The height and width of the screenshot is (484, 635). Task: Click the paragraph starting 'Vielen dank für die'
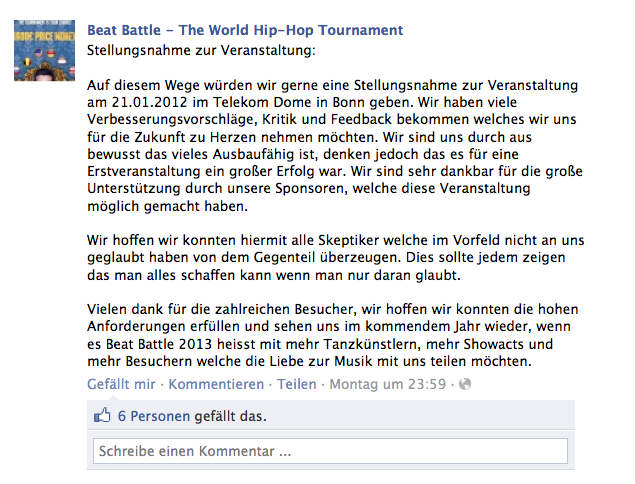332,335
